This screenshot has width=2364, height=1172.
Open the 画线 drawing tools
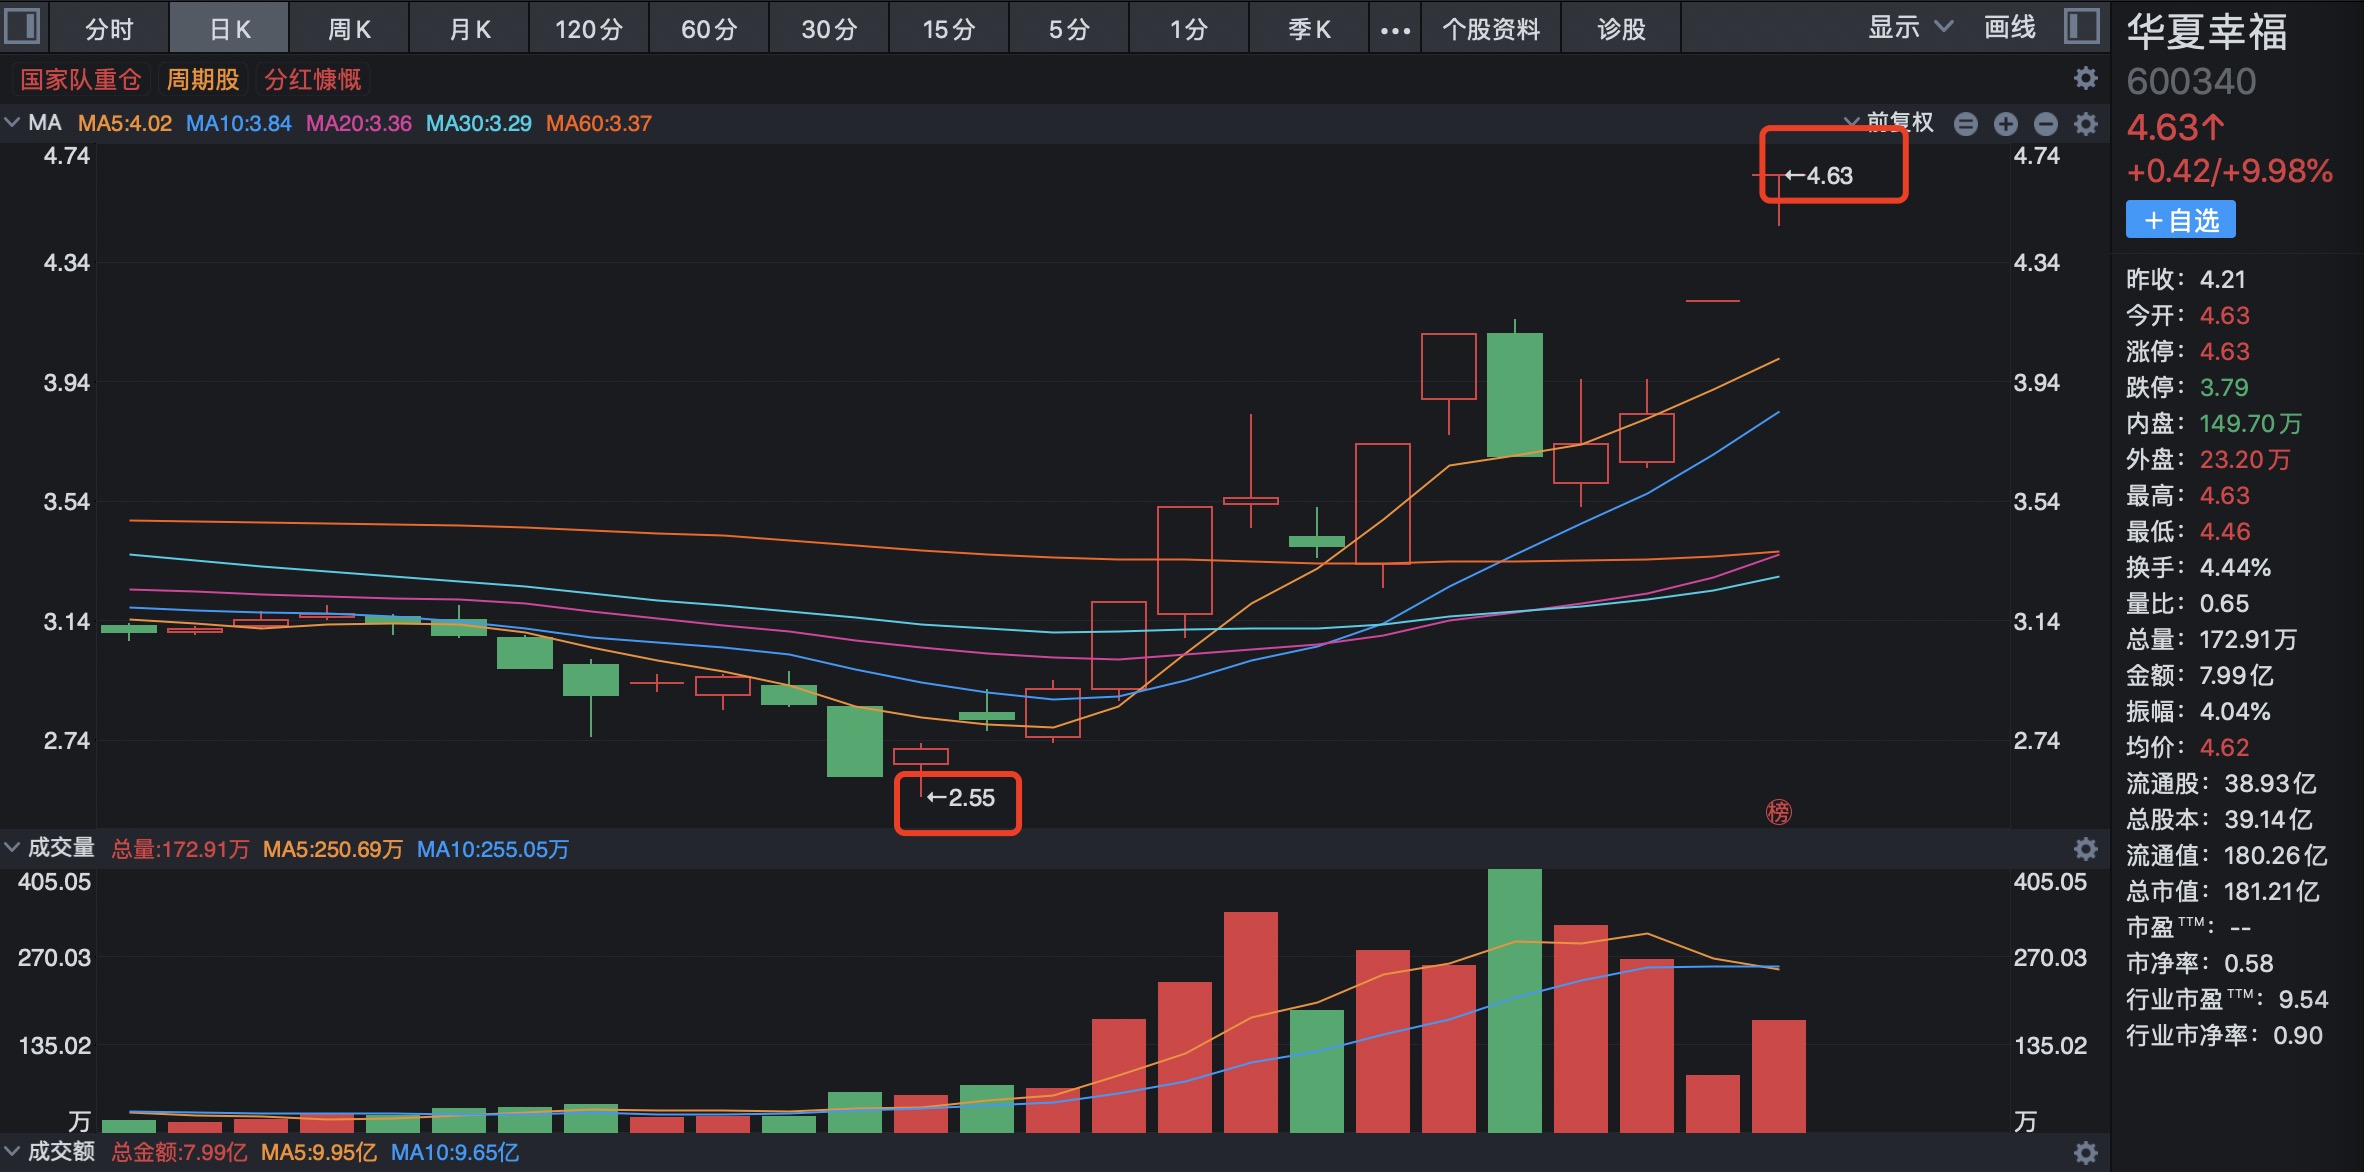tap(2009, 28)
